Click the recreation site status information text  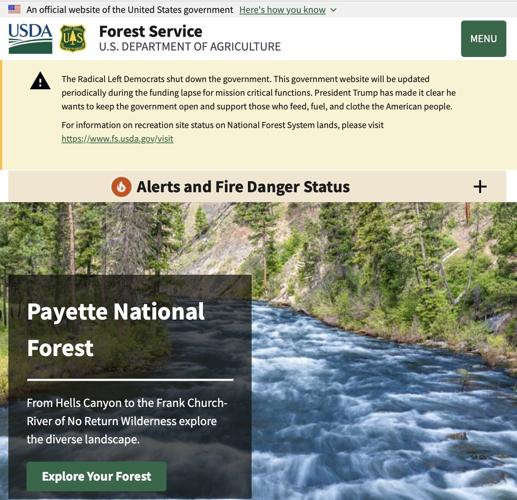coord(222,125)
